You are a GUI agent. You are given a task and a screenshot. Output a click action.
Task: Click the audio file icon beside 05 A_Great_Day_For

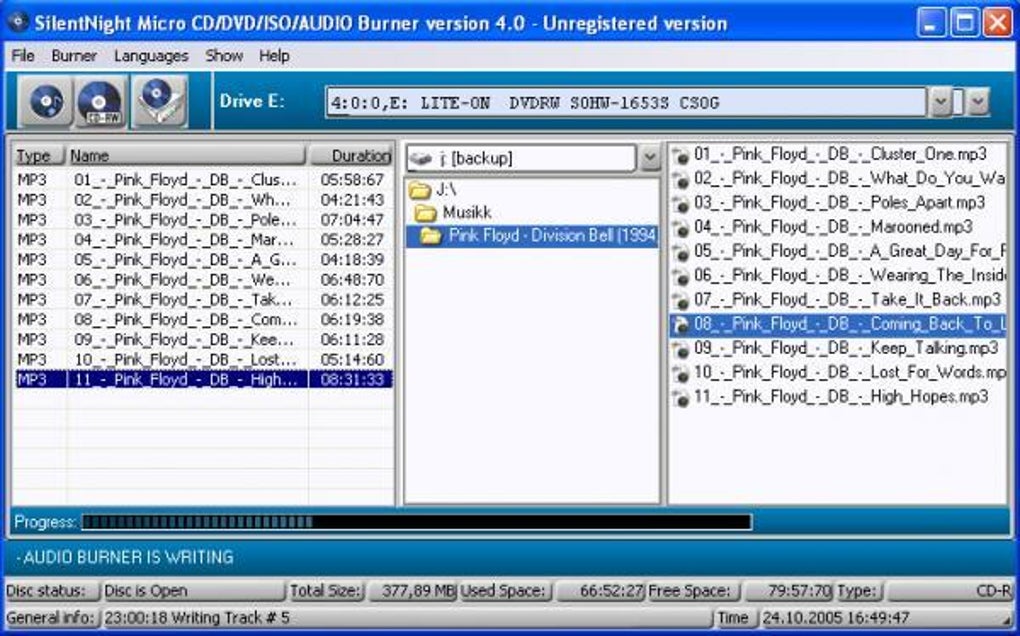[680, 252]
